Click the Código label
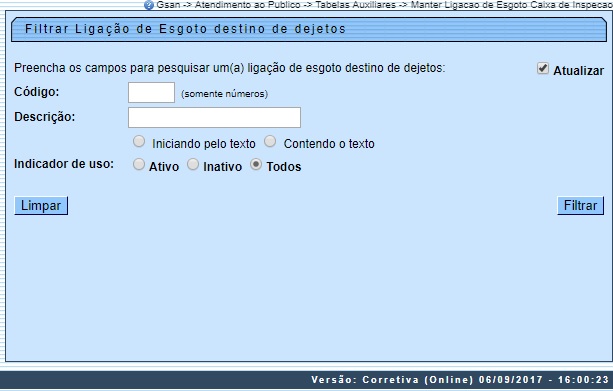 coord(37,92)
